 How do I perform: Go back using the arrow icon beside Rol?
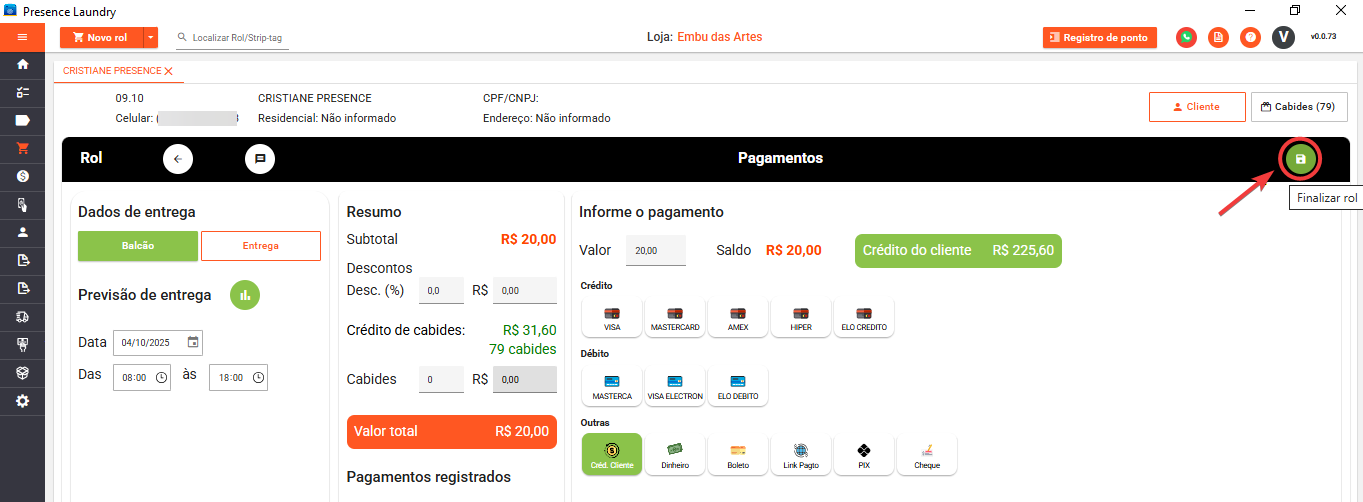[x=178, y=159]
